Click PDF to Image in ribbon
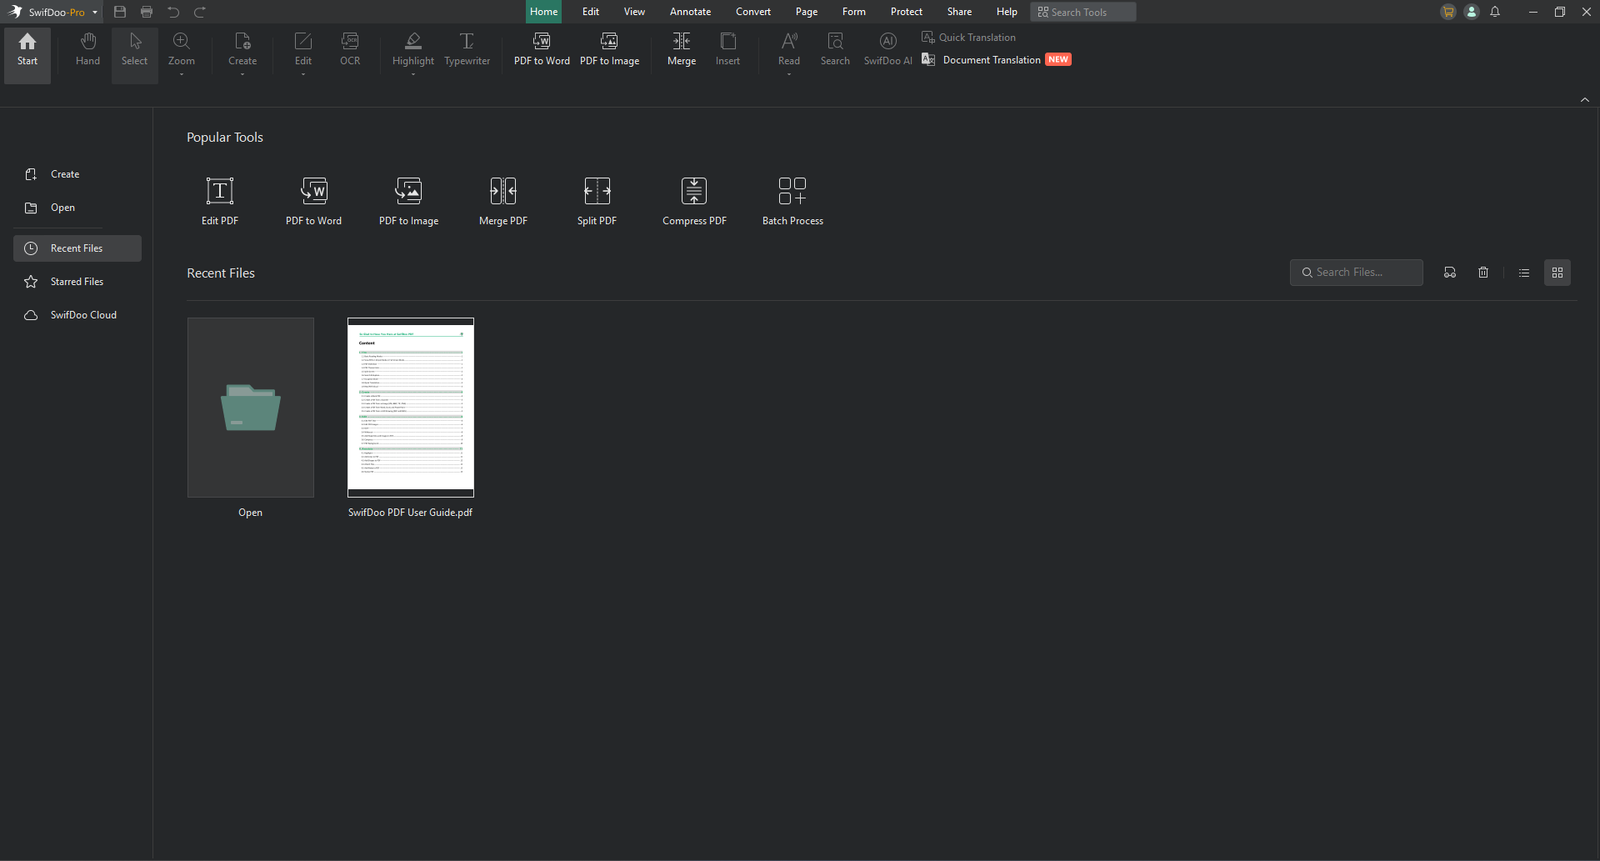This screenshot has width=1600, height=861. coord(609,49)
